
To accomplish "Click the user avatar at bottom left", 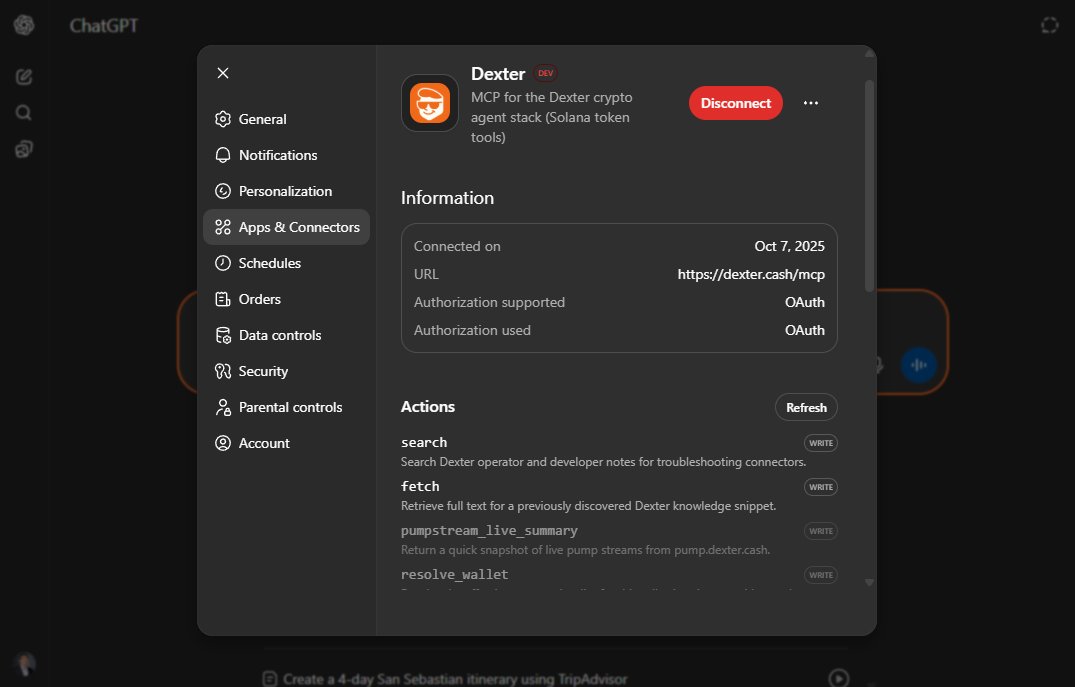I will pyautogui.click(x=25, y=664).
